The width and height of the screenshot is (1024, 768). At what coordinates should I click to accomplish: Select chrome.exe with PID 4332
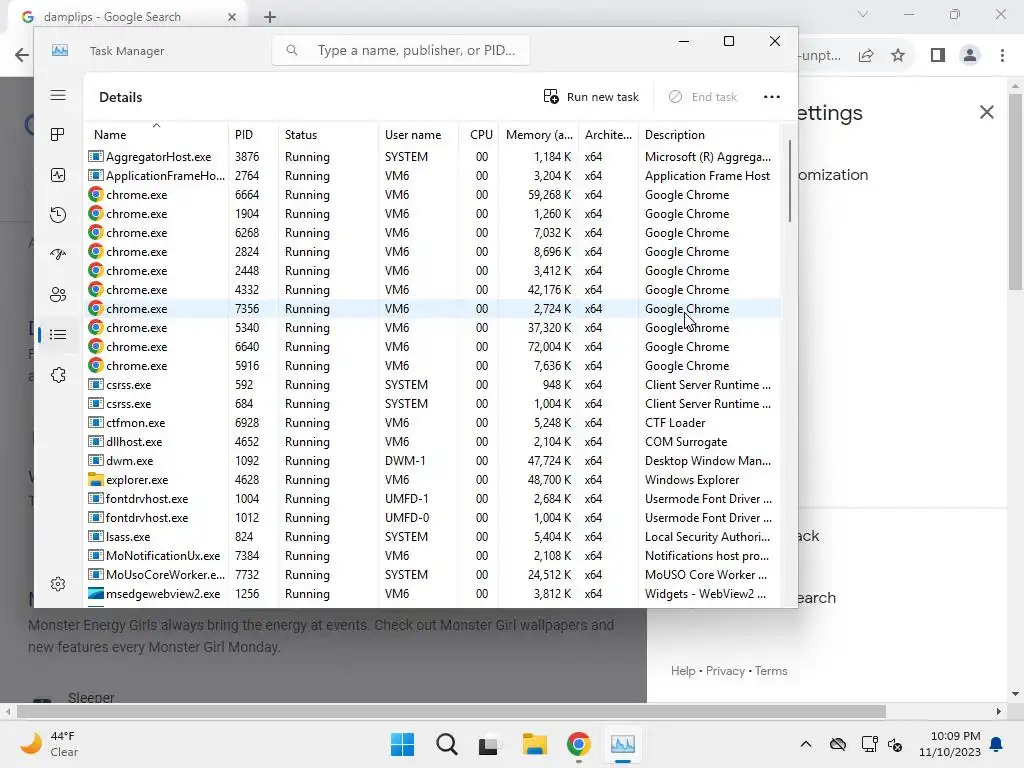[432, 289]
